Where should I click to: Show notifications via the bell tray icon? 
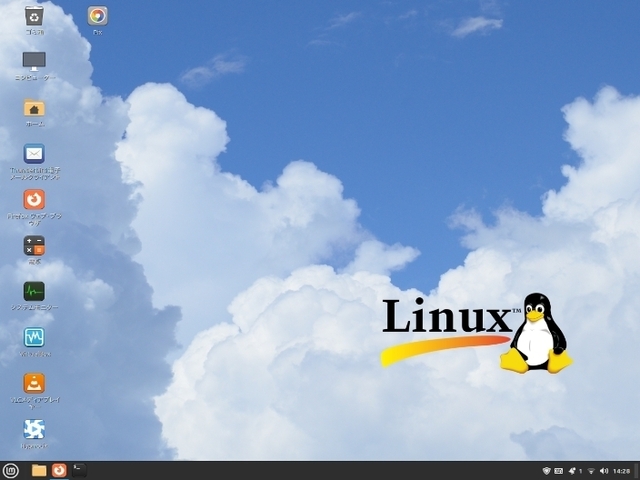(572, 471)
